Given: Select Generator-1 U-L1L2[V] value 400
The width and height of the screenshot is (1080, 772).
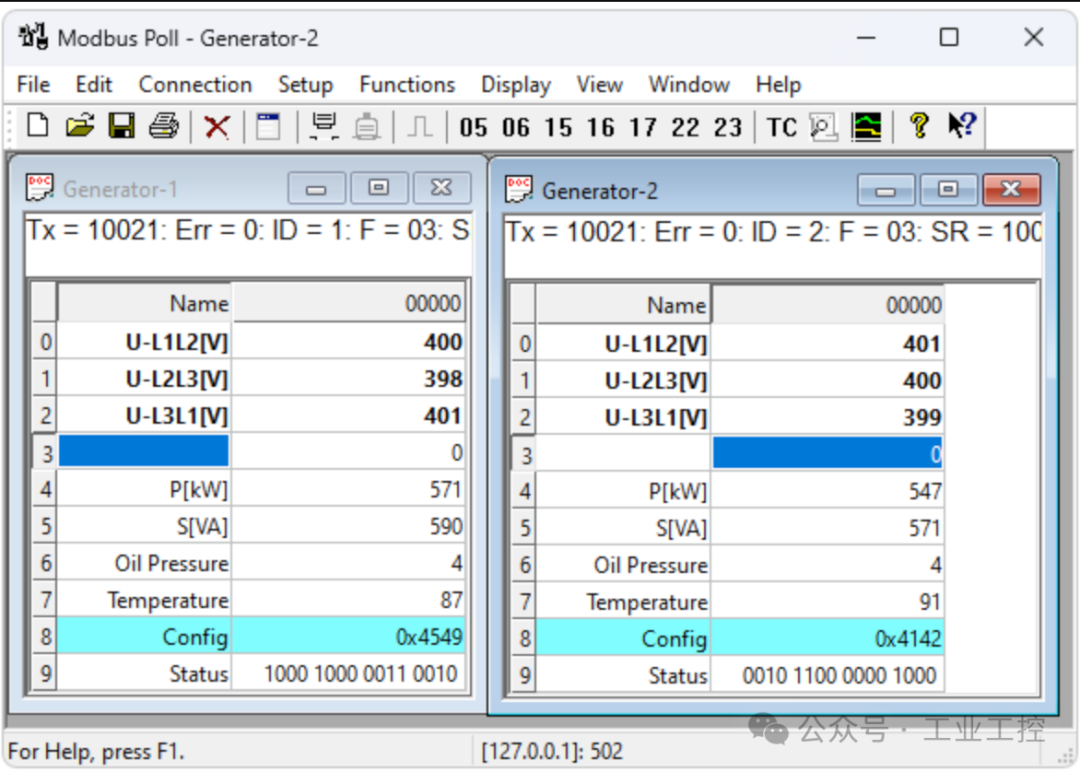Looking at the screenshot, I should pos(349,342).
